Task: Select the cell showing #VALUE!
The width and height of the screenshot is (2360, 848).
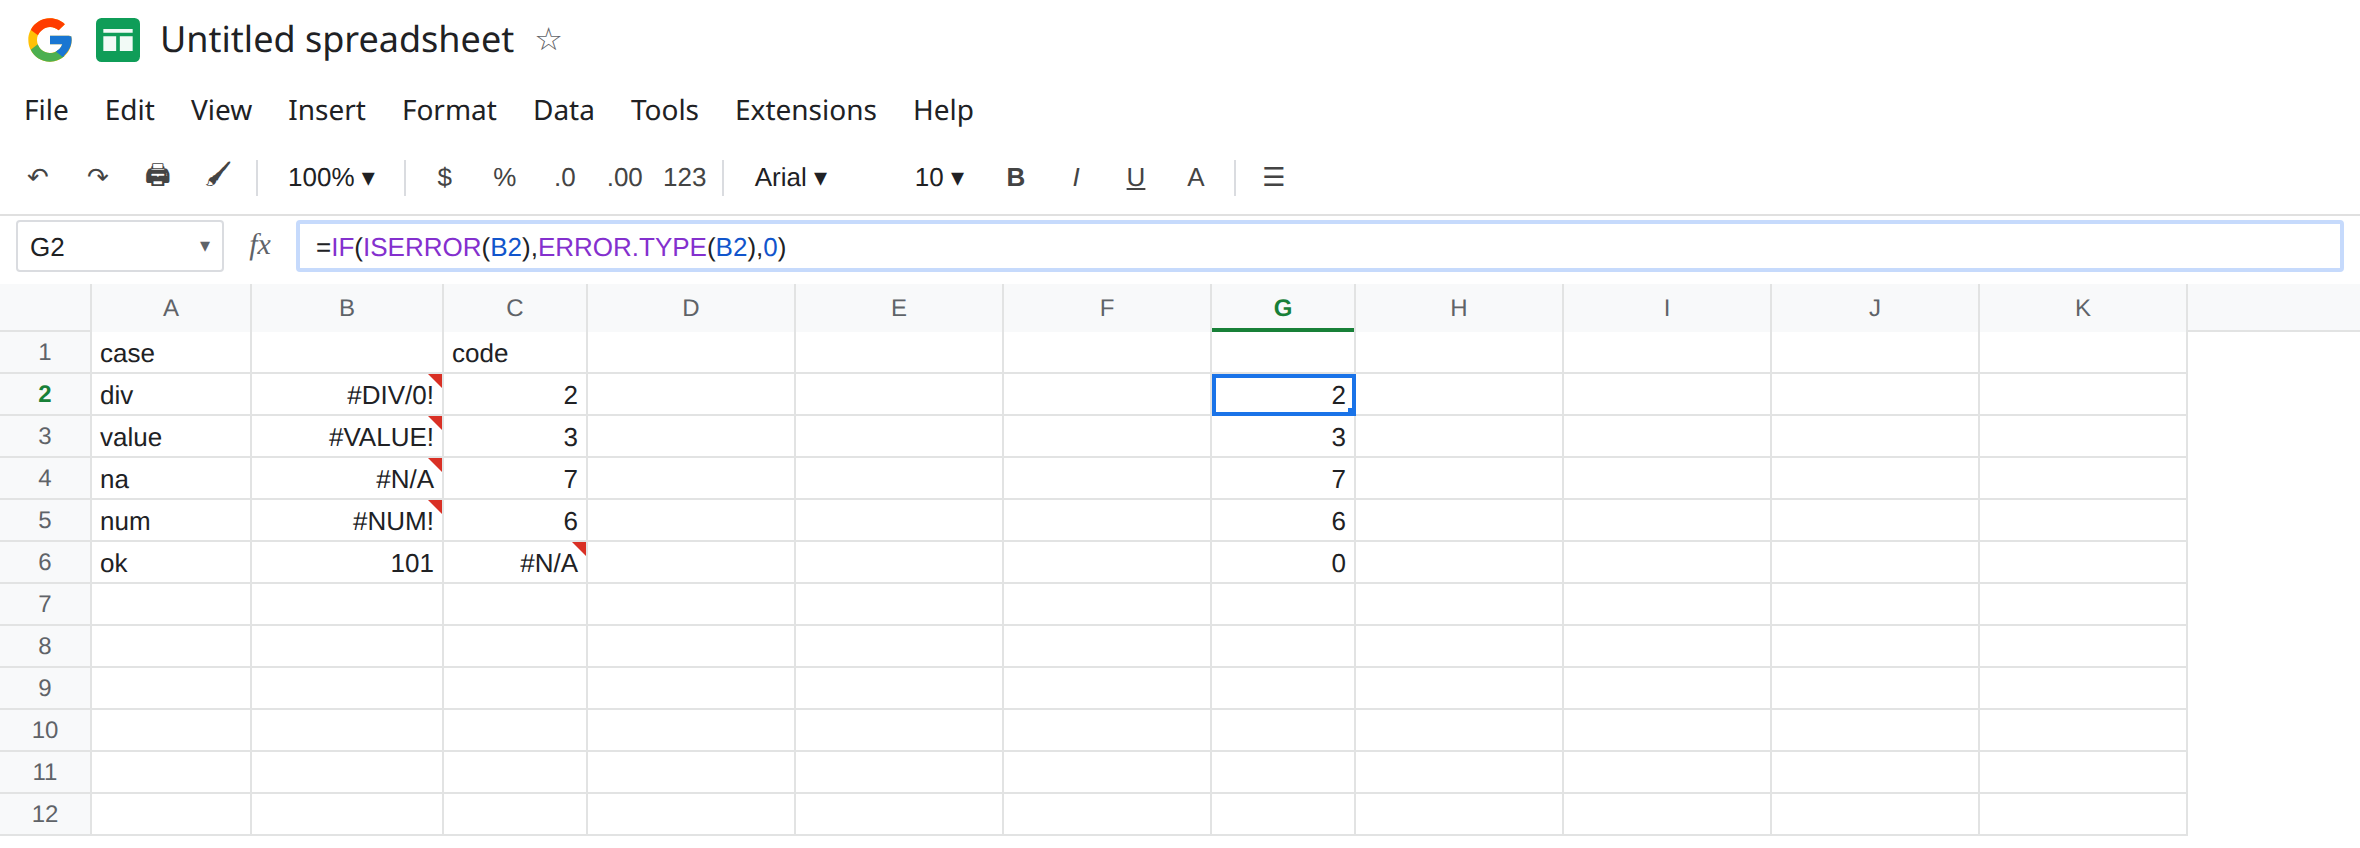Action: [347, 437]
